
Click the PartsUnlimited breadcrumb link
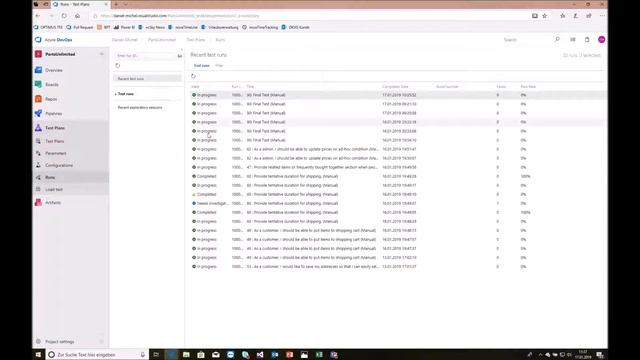(x=162, y=40)
